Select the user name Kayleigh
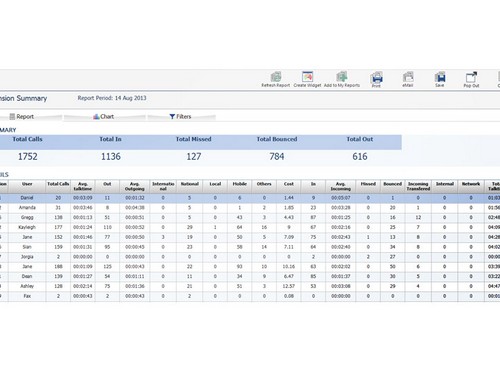The width and height of the screenshot is (500, 375). 27,227
